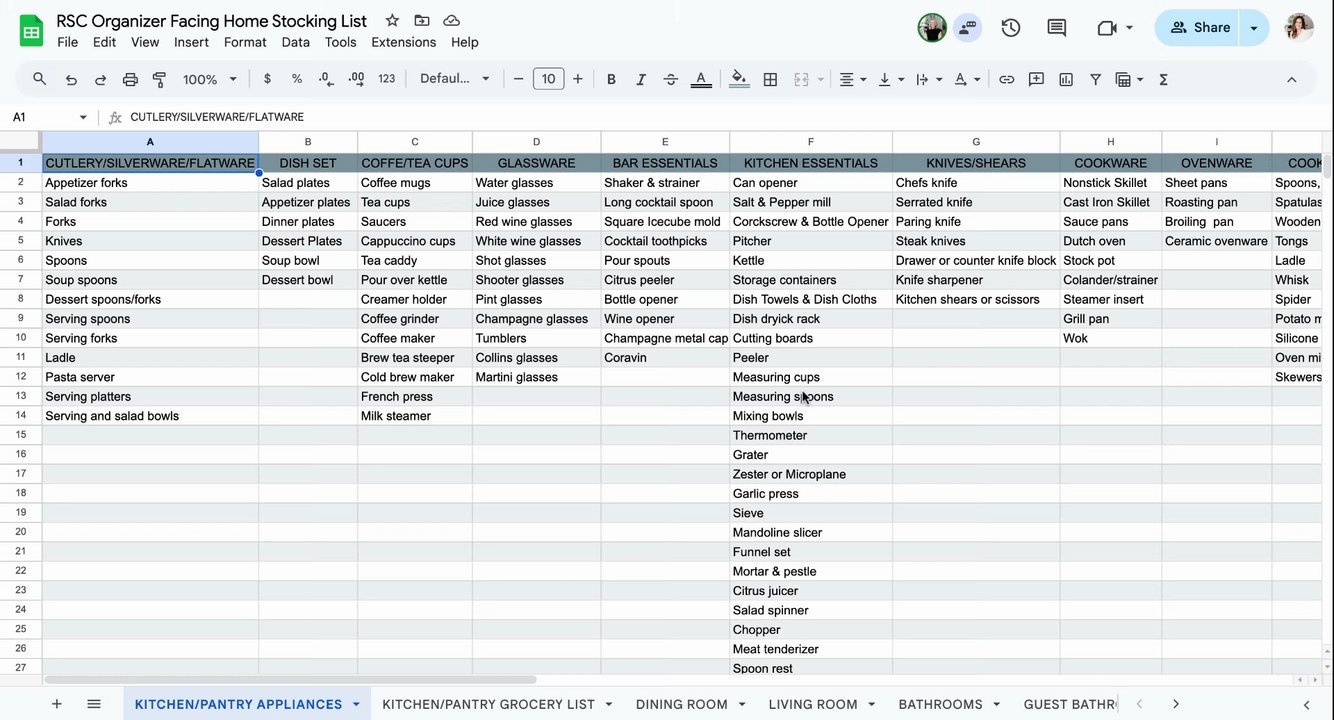Viewport: 1334px width, 720px height.
Task: Decrease decimal places
Action: (x=326, y=79)
